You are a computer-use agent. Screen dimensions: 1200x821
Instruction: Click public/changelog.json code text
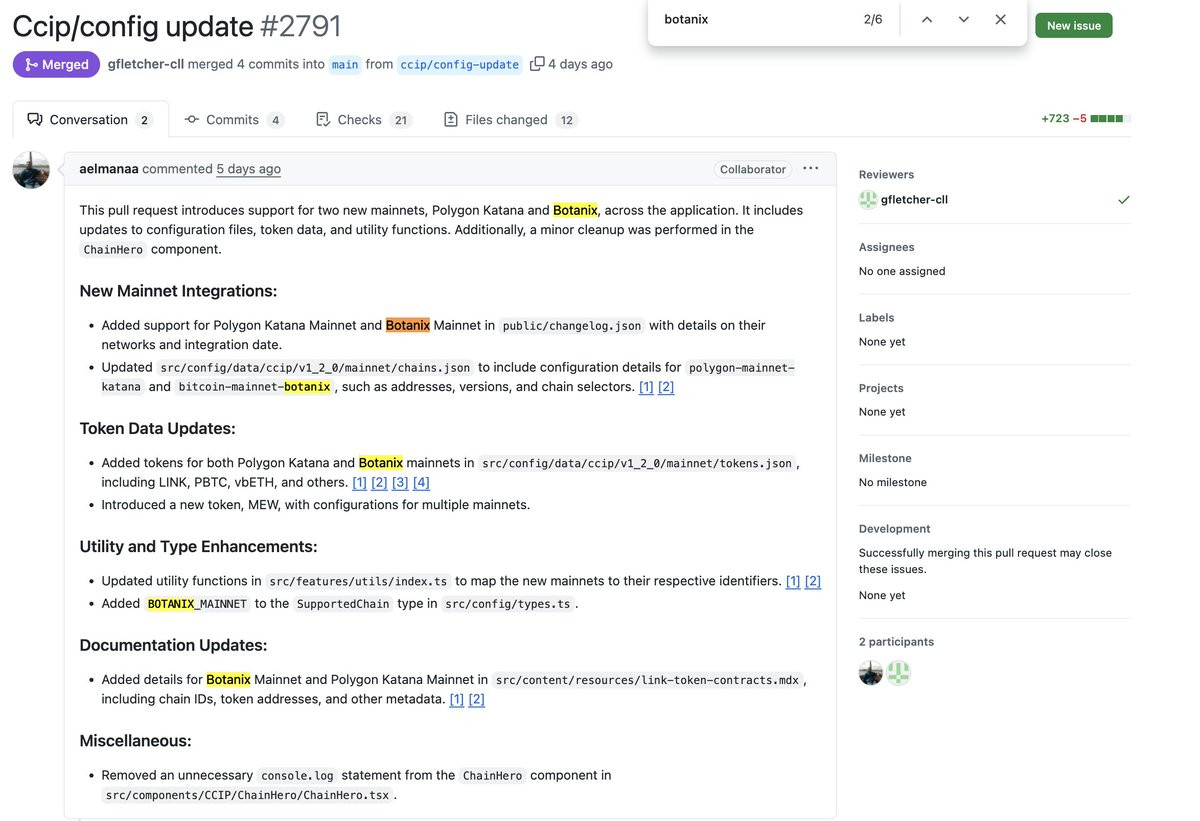572,326
